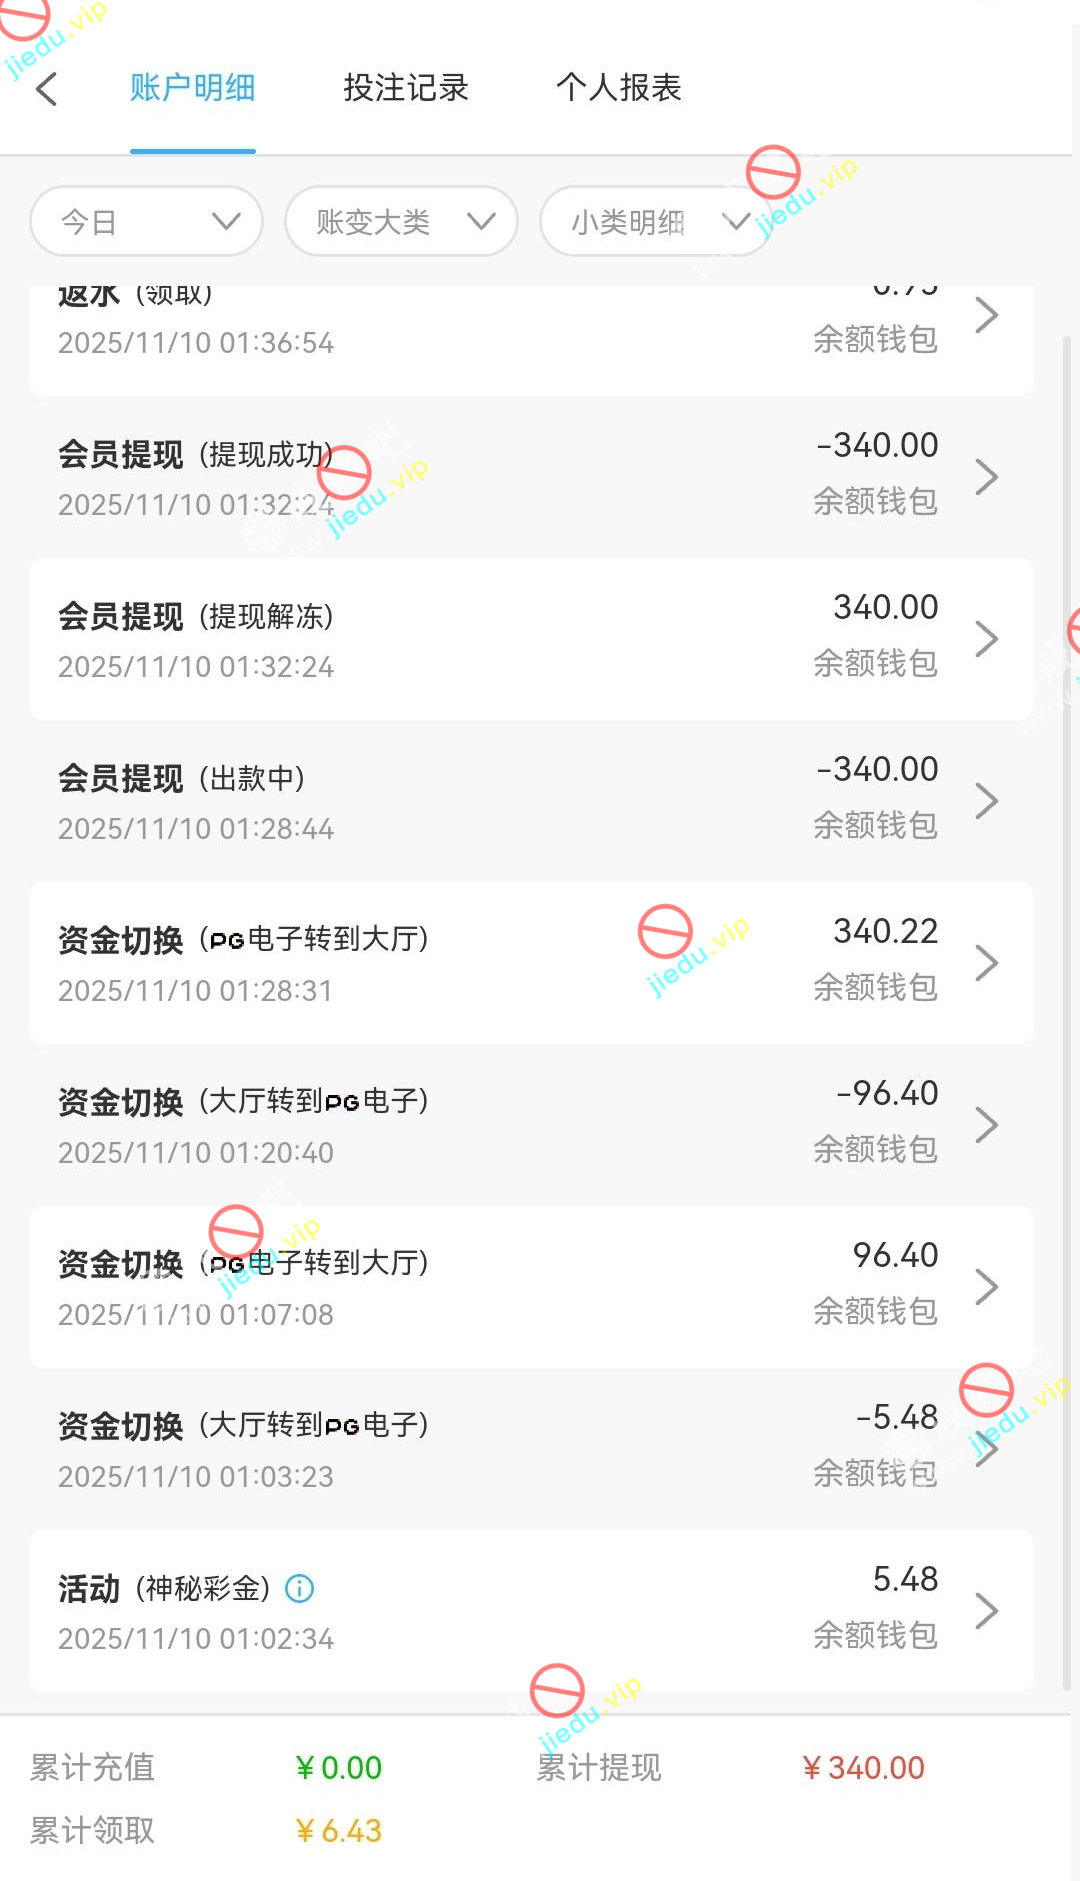Screen dimensions: 1080x1881
Task: Open detail arrow for 340.22 transfer entry
Action: pos(986,963)
